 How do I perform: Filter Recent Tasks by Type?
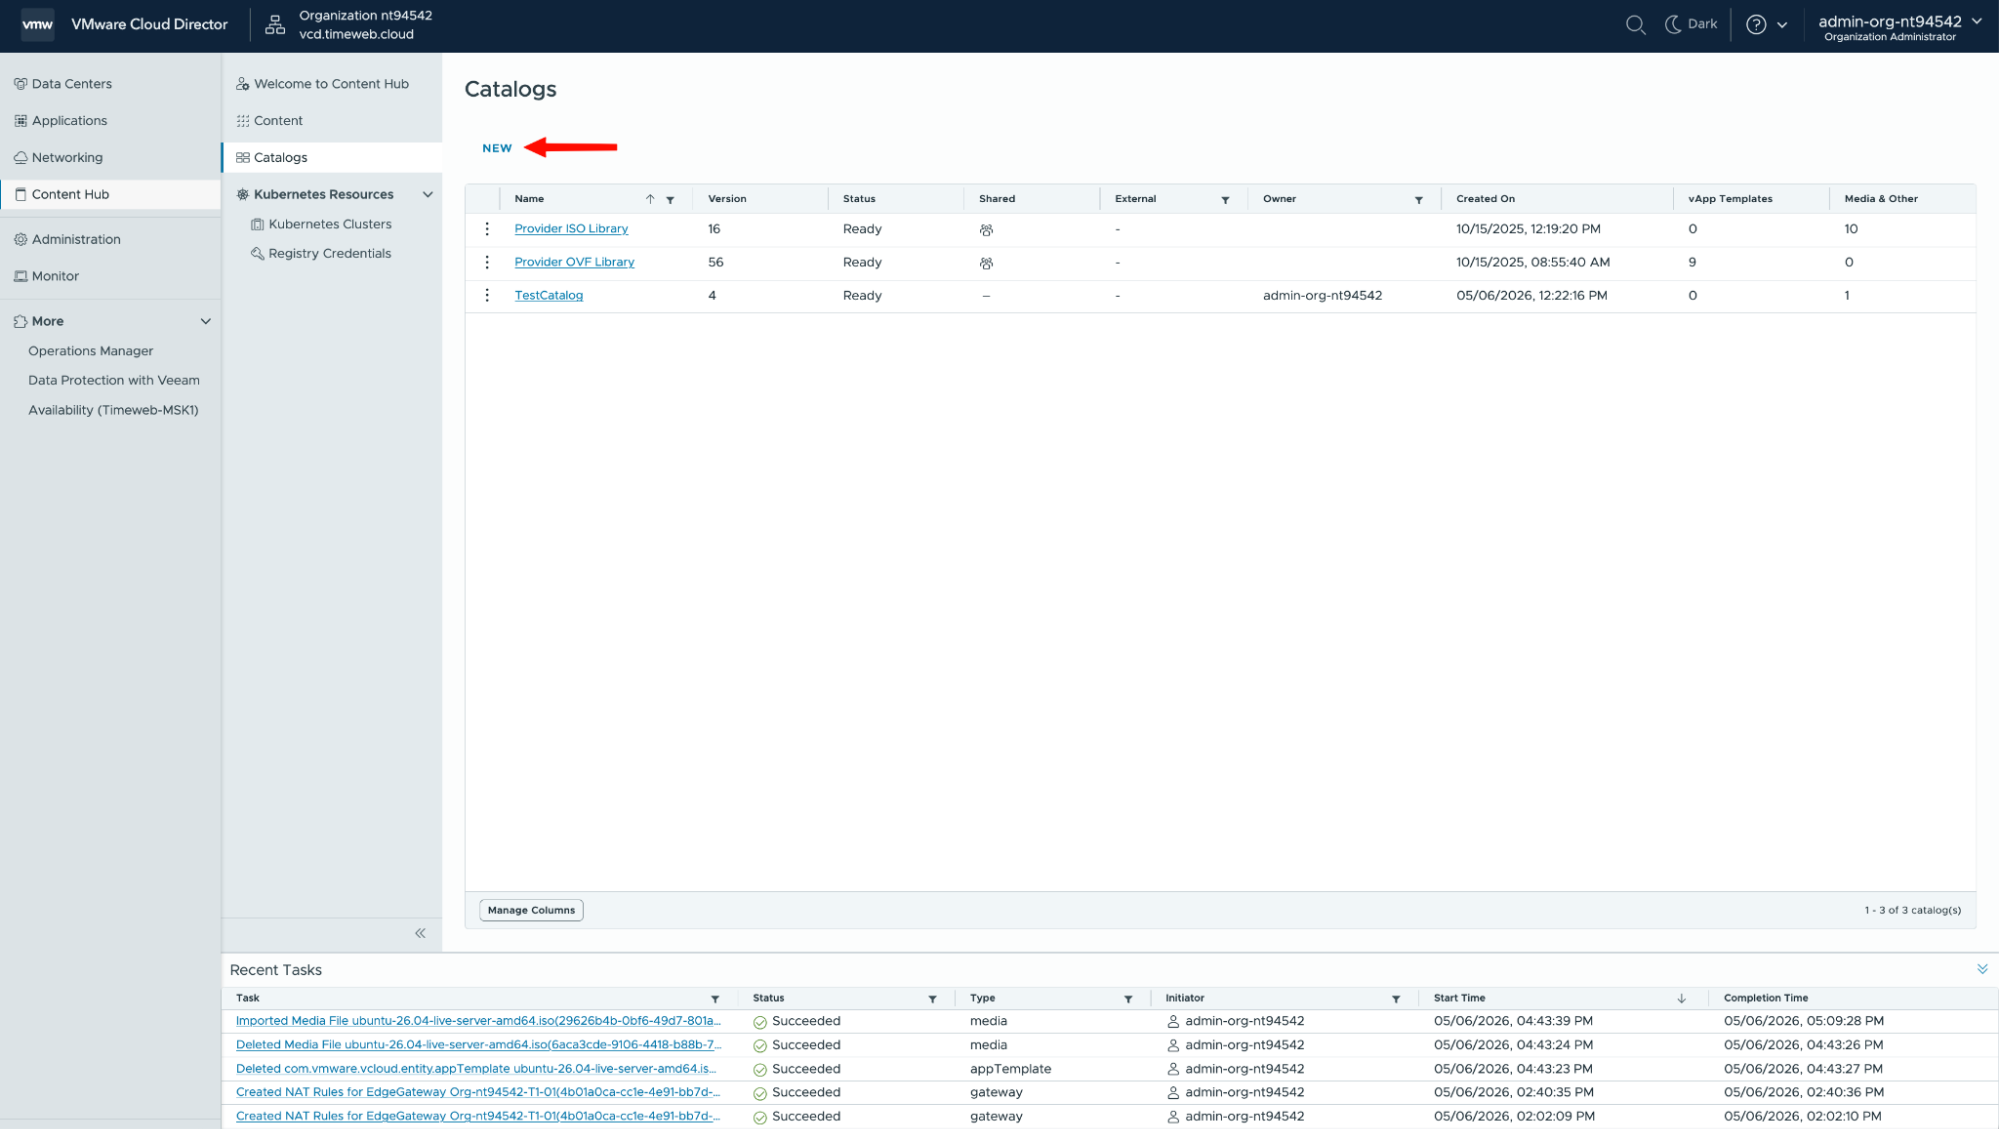coord(1128,999)
